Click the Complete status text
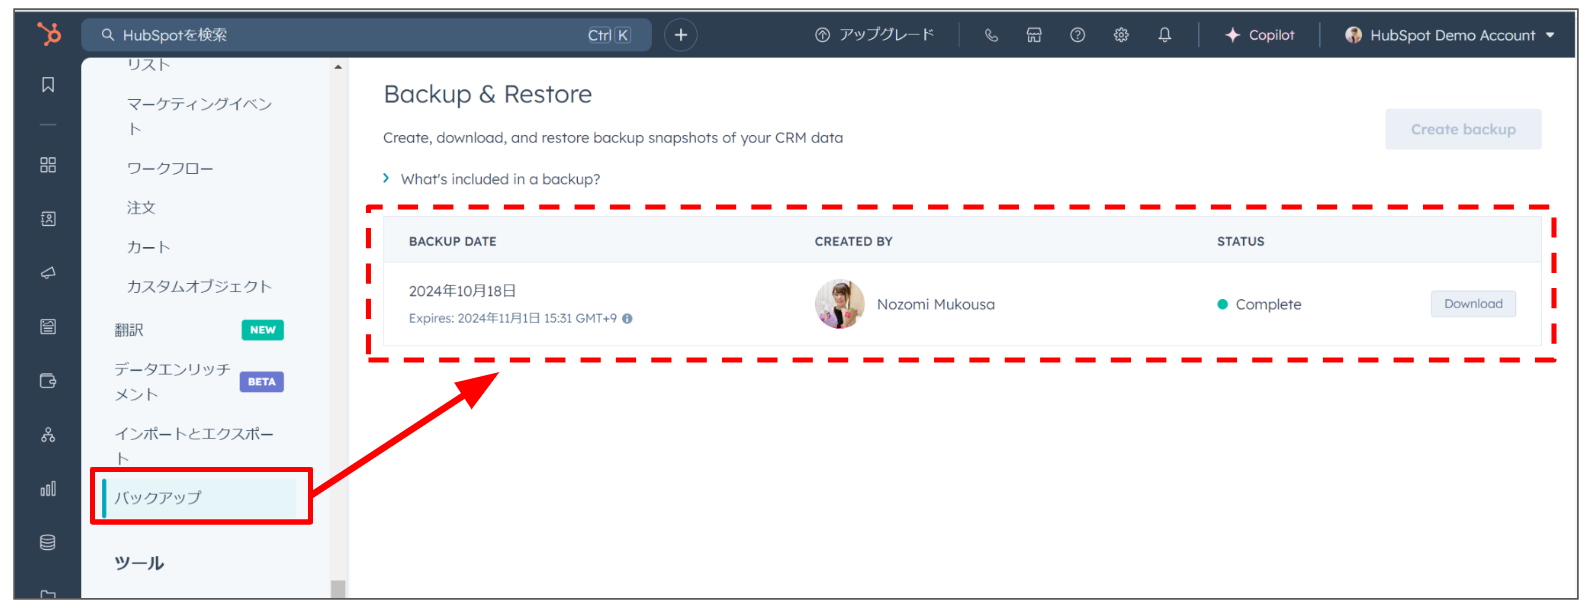Screen dimensions: 1594x610 [1268, 304]
